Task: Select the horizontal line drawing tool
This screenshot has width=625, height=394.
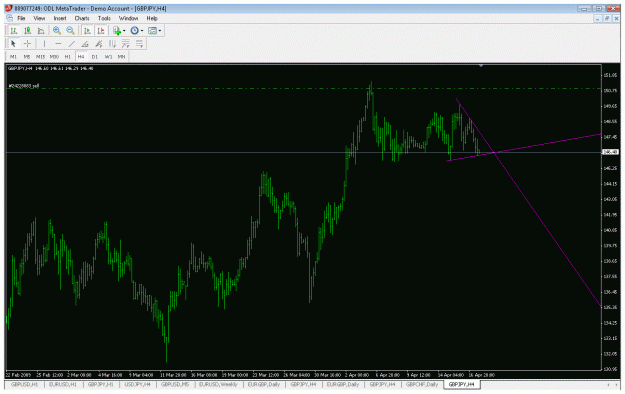Action: [58, 44]
